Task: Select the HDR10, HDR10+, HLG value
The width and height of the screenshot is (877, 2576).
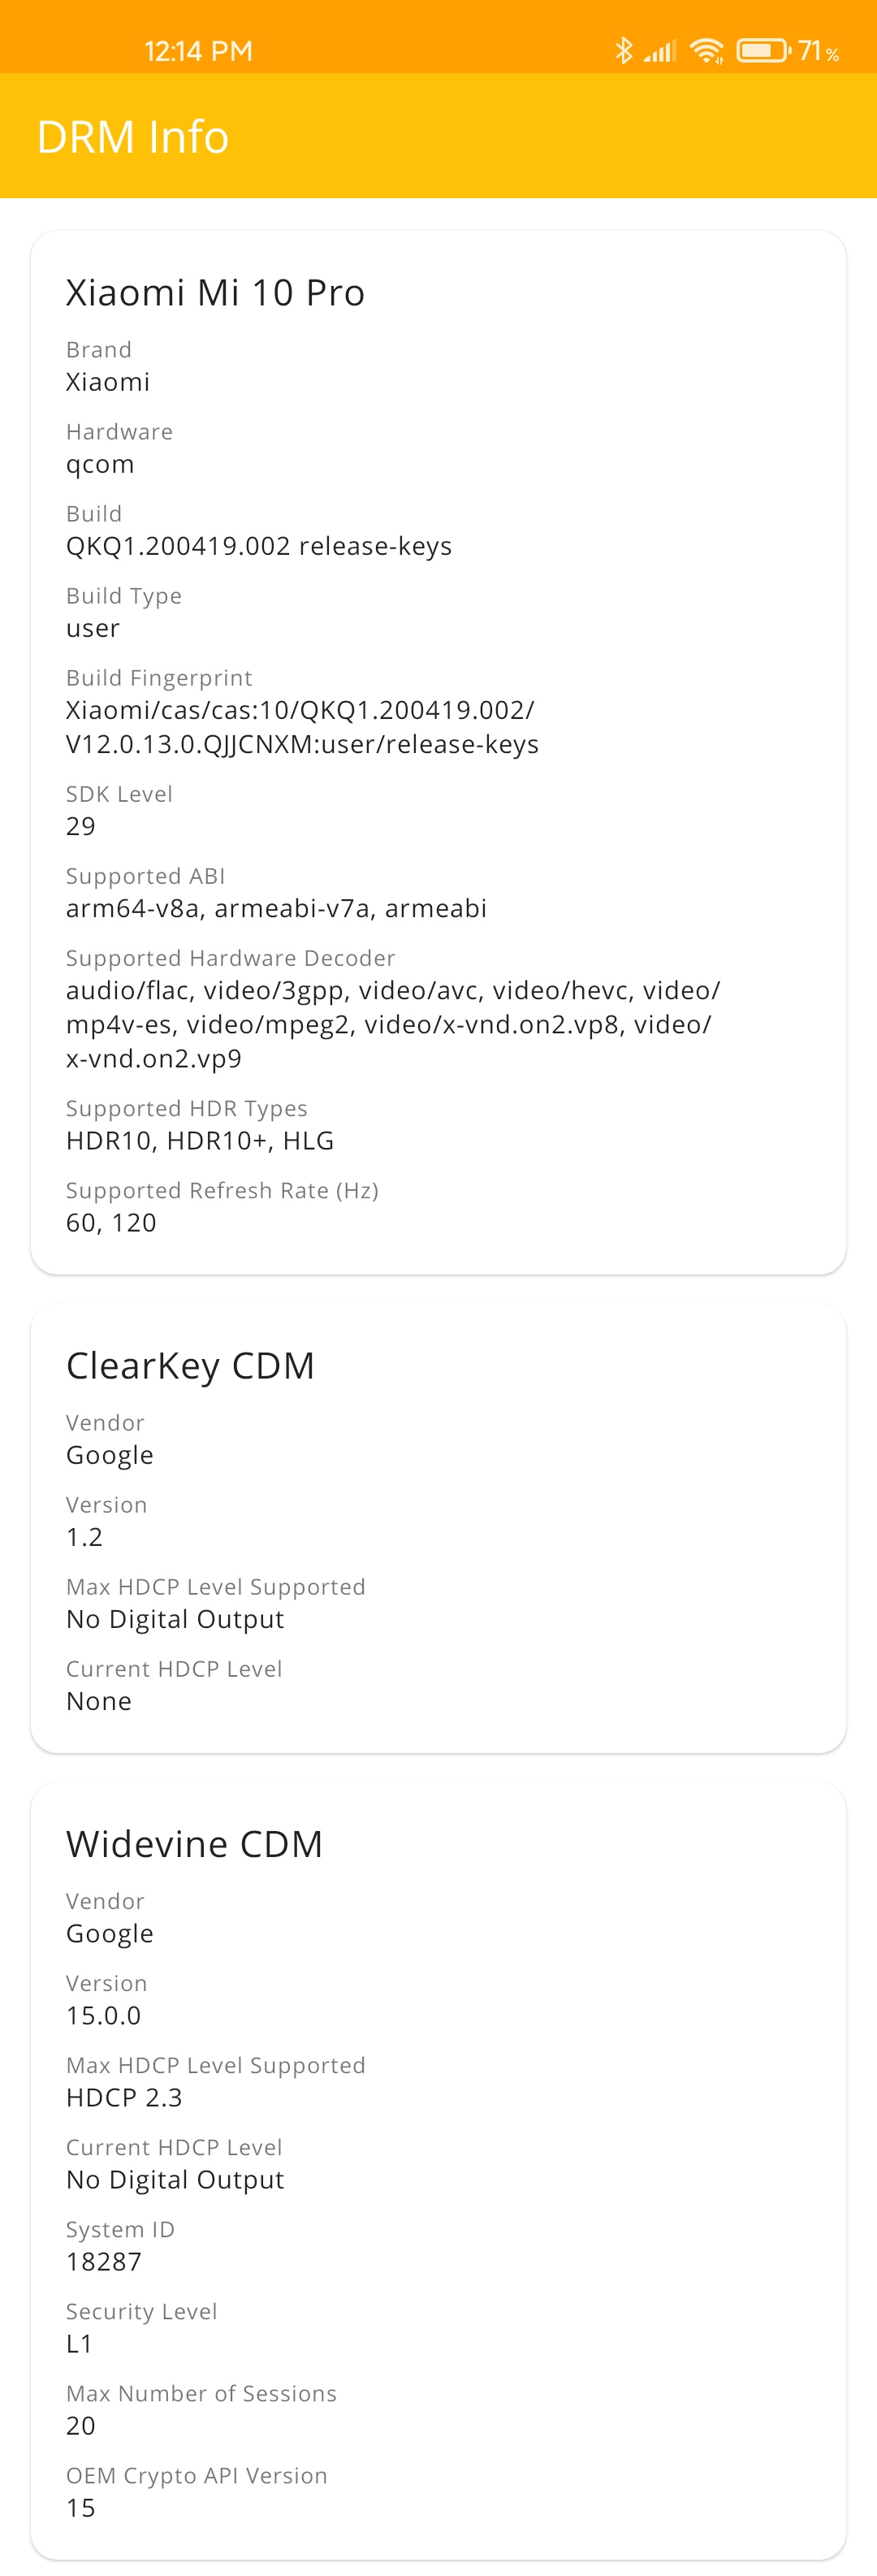Action: 200,1140
